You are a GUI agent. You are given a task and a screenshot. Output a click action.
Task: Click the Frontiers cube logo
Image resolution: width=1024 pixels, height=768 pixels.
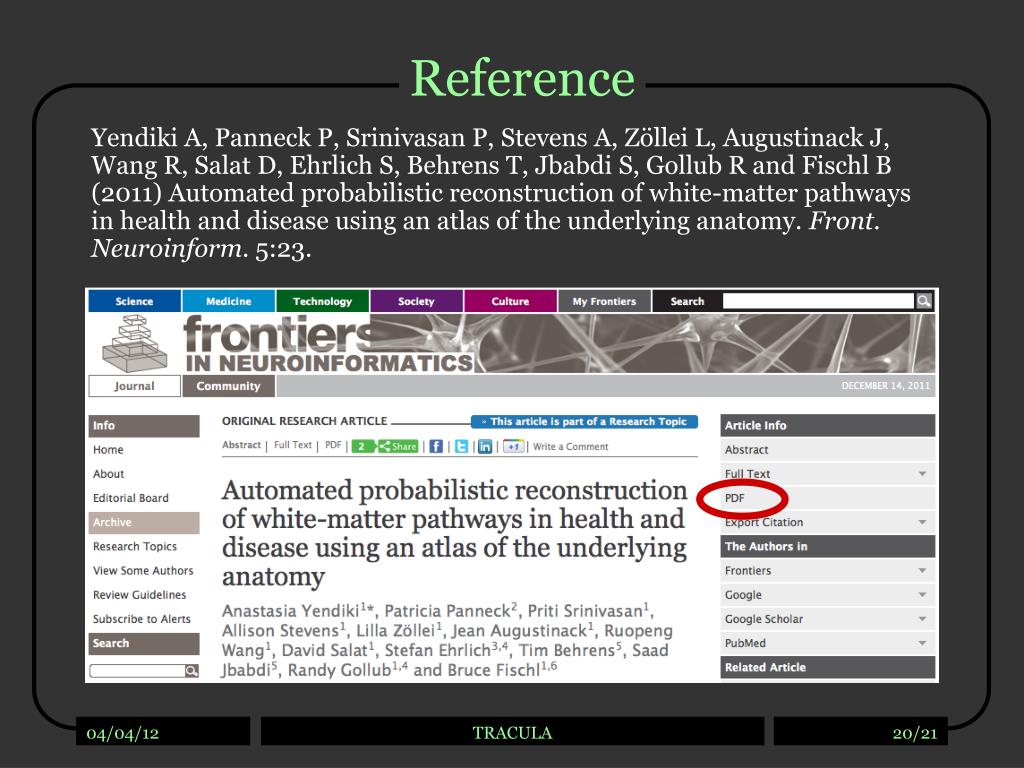pyautogui.click(x=135, y=344)
